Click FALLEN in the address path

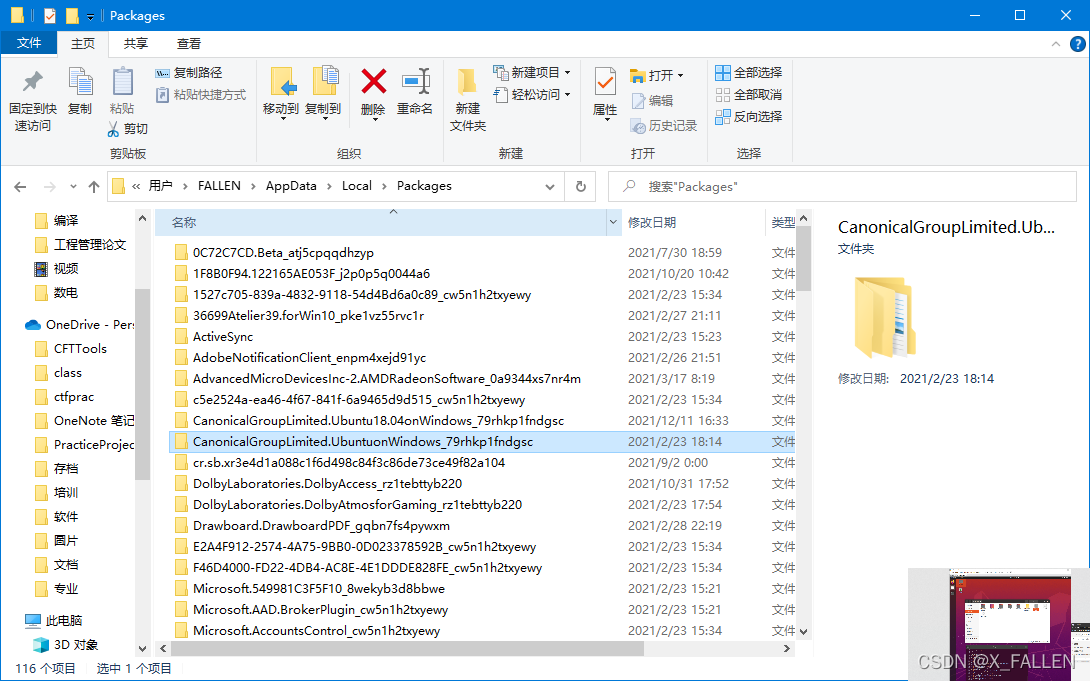point(219,186)
